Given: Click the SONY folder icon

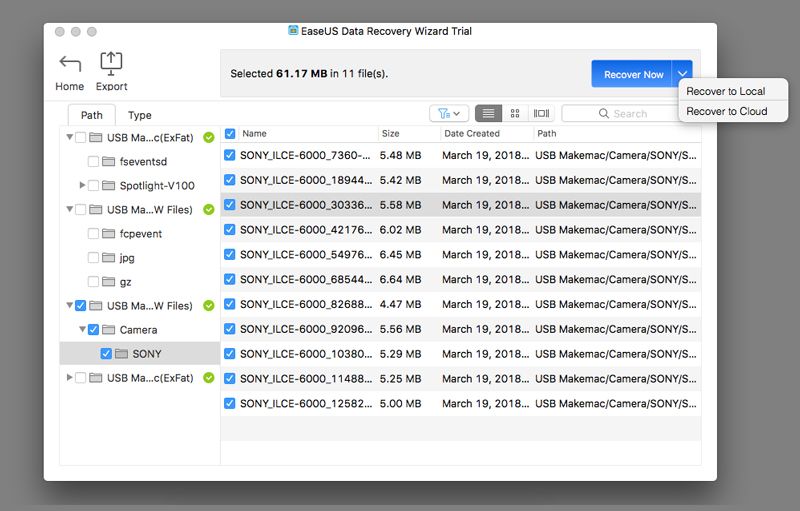Looking at the screenshot, I should pos(121,354).
